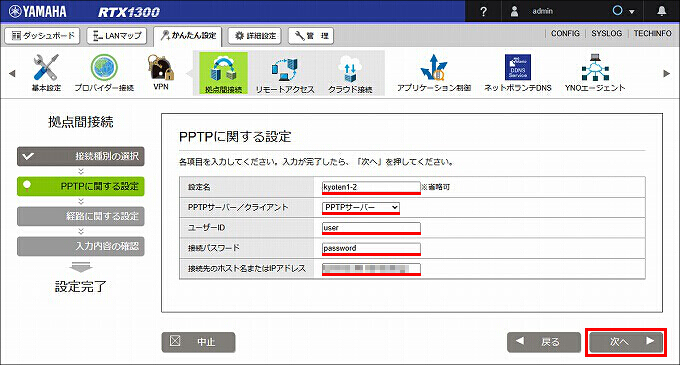Click the ユーザーID input field
The width and height of the screenshot is (680, 365).
point(371,228)
